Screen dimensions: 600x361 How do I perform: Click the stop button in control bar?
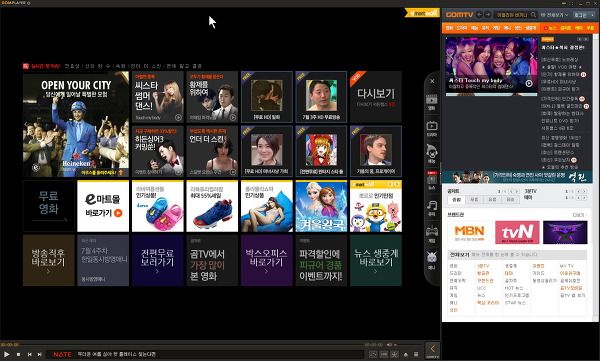tap(18, 354)
